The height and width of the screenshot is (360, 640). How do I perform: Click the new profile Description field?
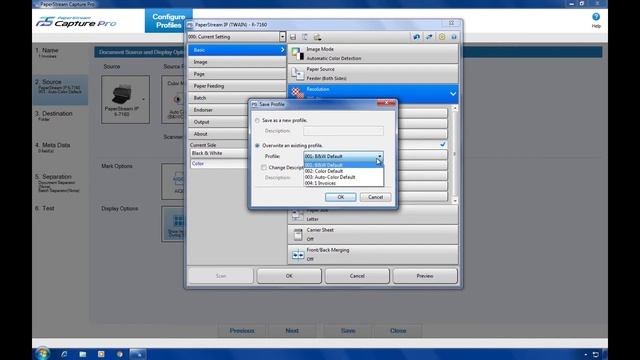tap(343, 131)
